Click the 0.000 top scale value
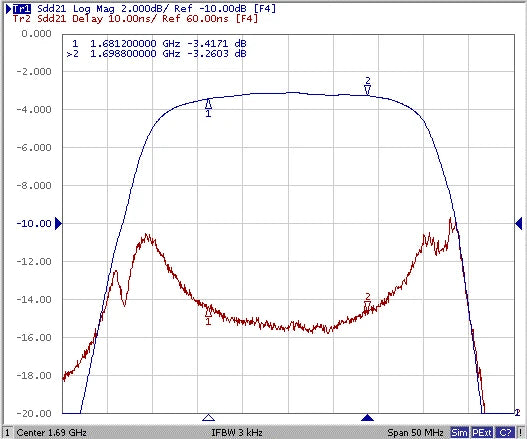 click(36, 34)
